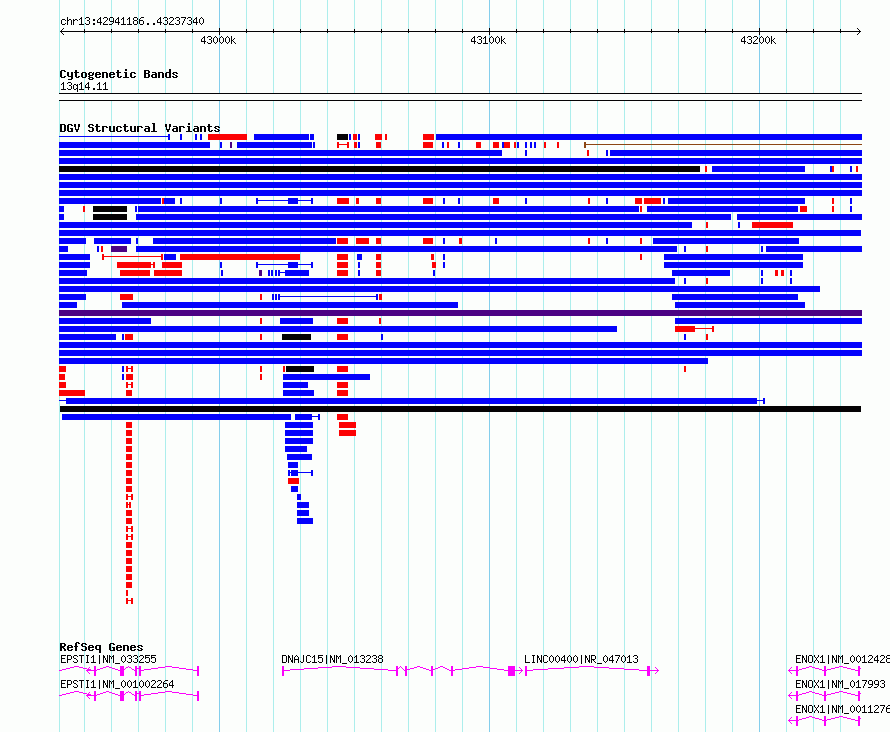Click the chr13:42941186..43237340 coordinate label
This screenshot has height=732, width=890.
[132, 22]
